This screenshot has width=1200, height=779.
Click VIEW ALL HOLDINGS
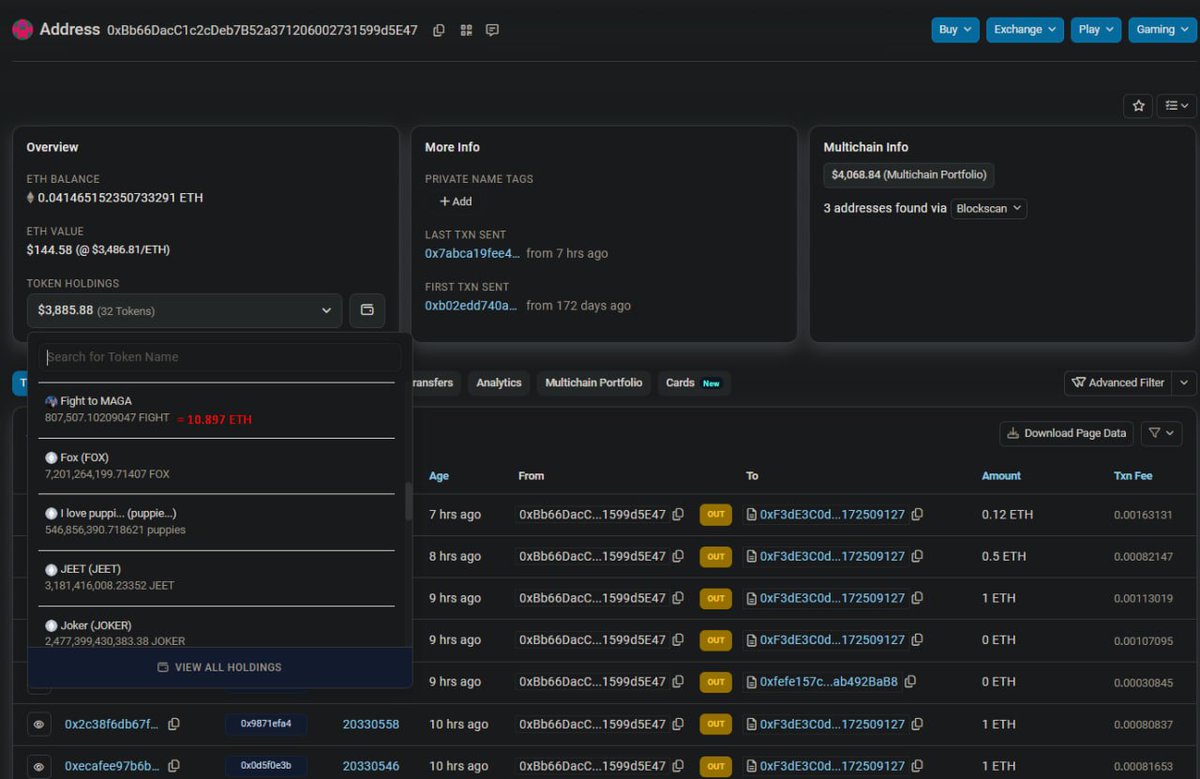click(220, 667)
